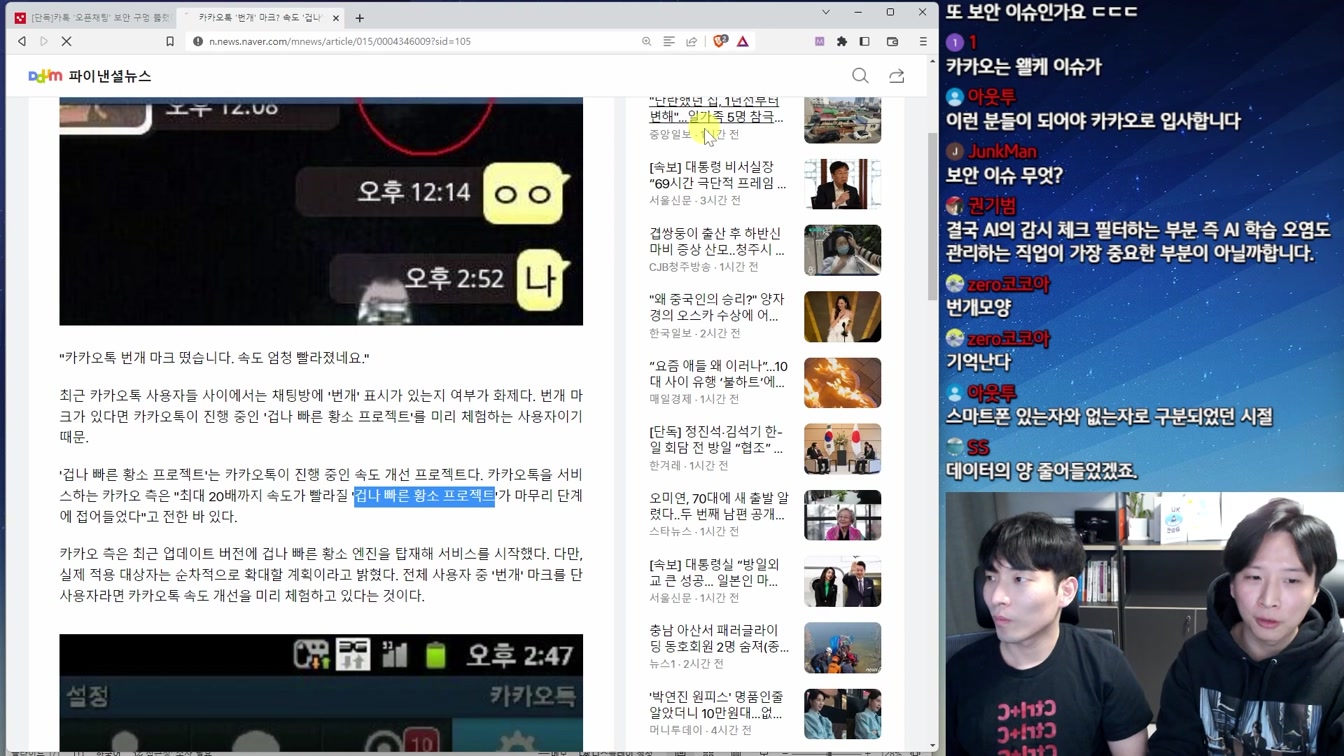Toggle the browser sidebar panel
Viewport: 1344px width, 756px height.
pos(865,42)
